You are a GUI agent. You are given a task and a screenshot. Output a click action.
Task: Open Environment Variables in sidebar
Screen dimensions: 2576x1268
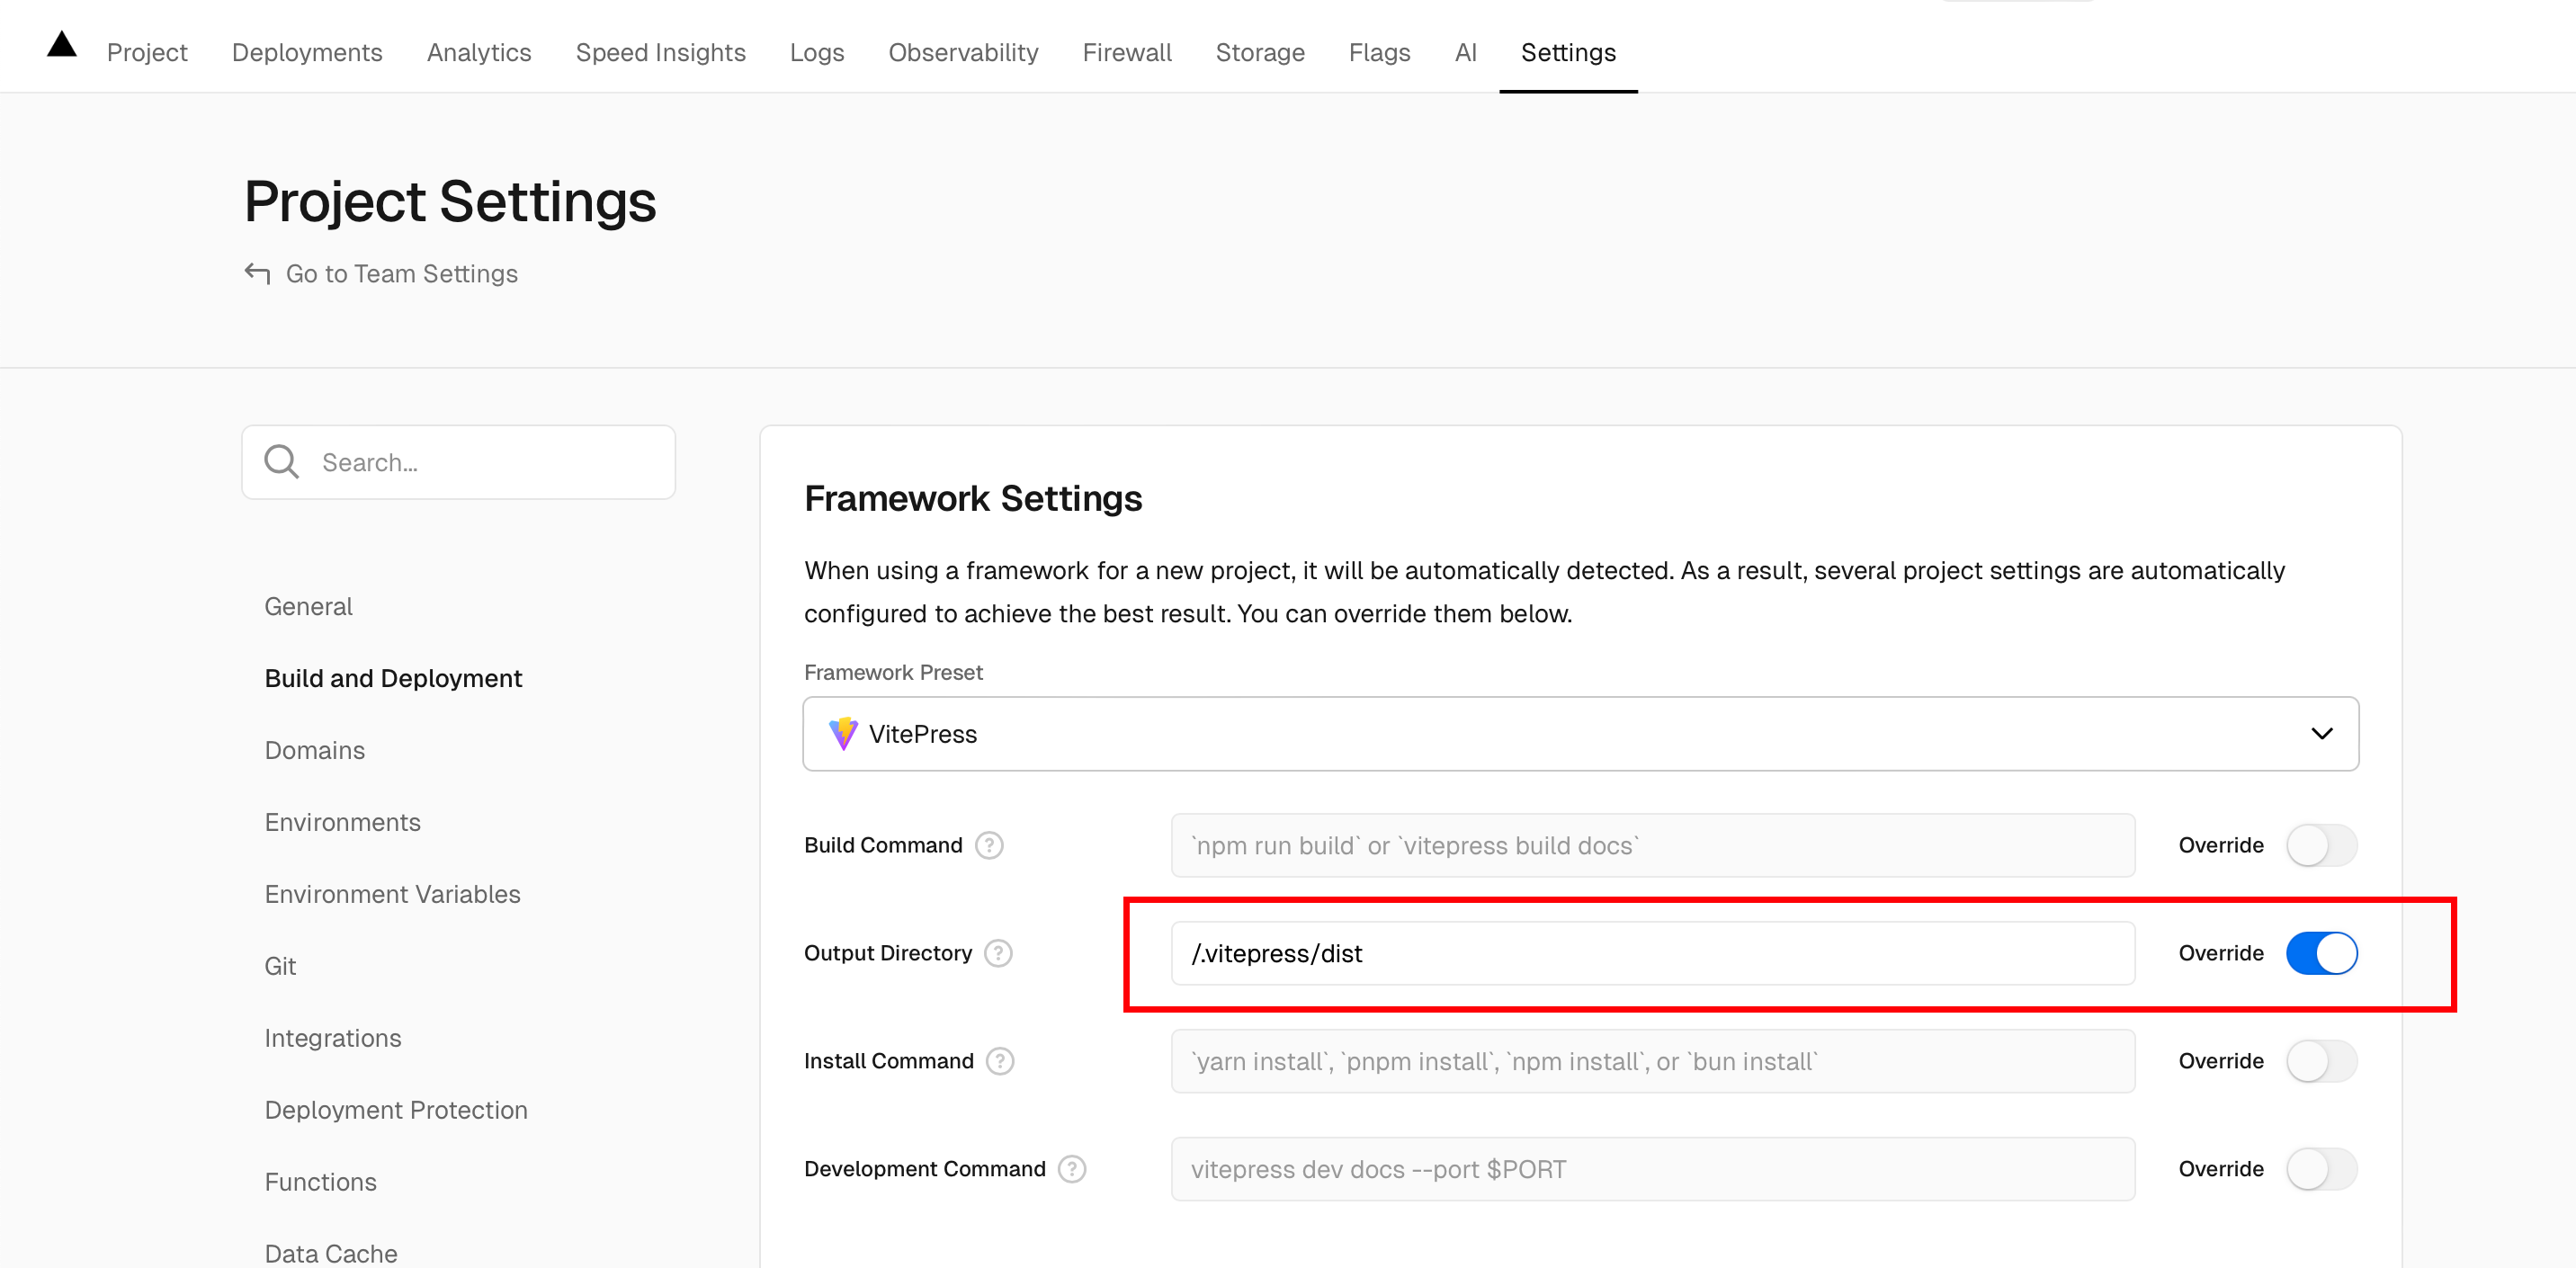[x=392, y=894]
